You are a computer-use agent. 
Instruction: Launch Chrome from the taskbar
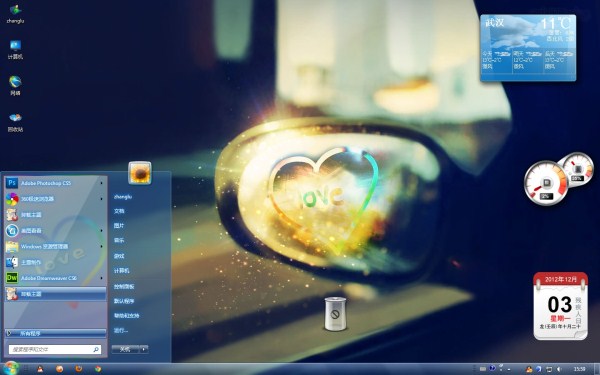click(98, 369)
